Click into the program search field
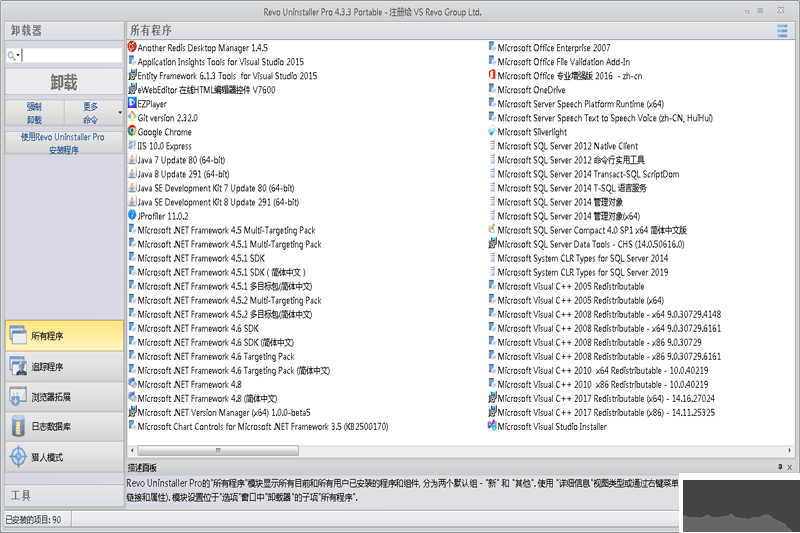Viewport: 800px width, 533px height. (71, 55)
